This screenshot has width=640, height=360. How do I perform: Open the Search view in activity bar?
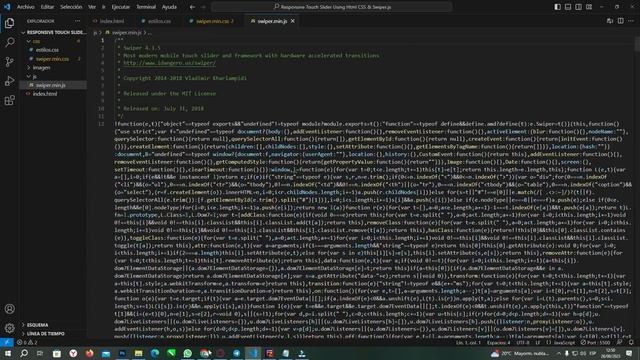tap(9, 42)
